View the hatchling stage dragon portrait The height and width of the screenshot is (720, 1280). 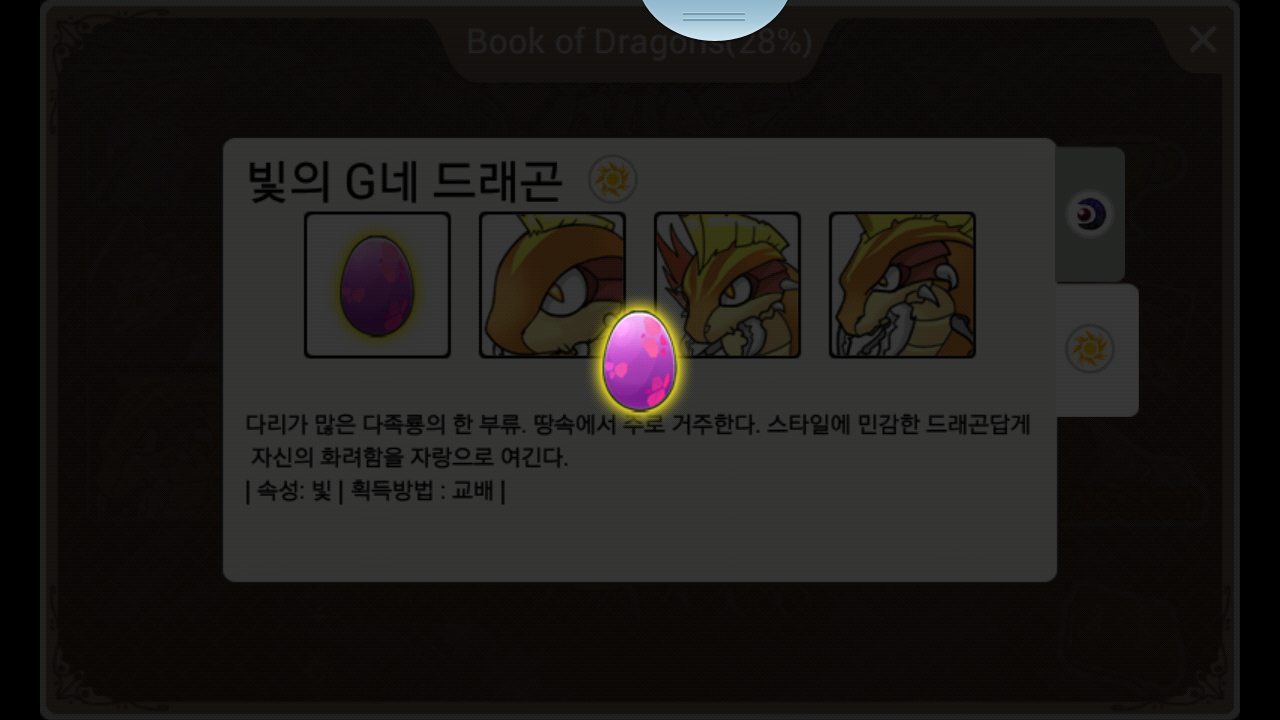(552, 285)
